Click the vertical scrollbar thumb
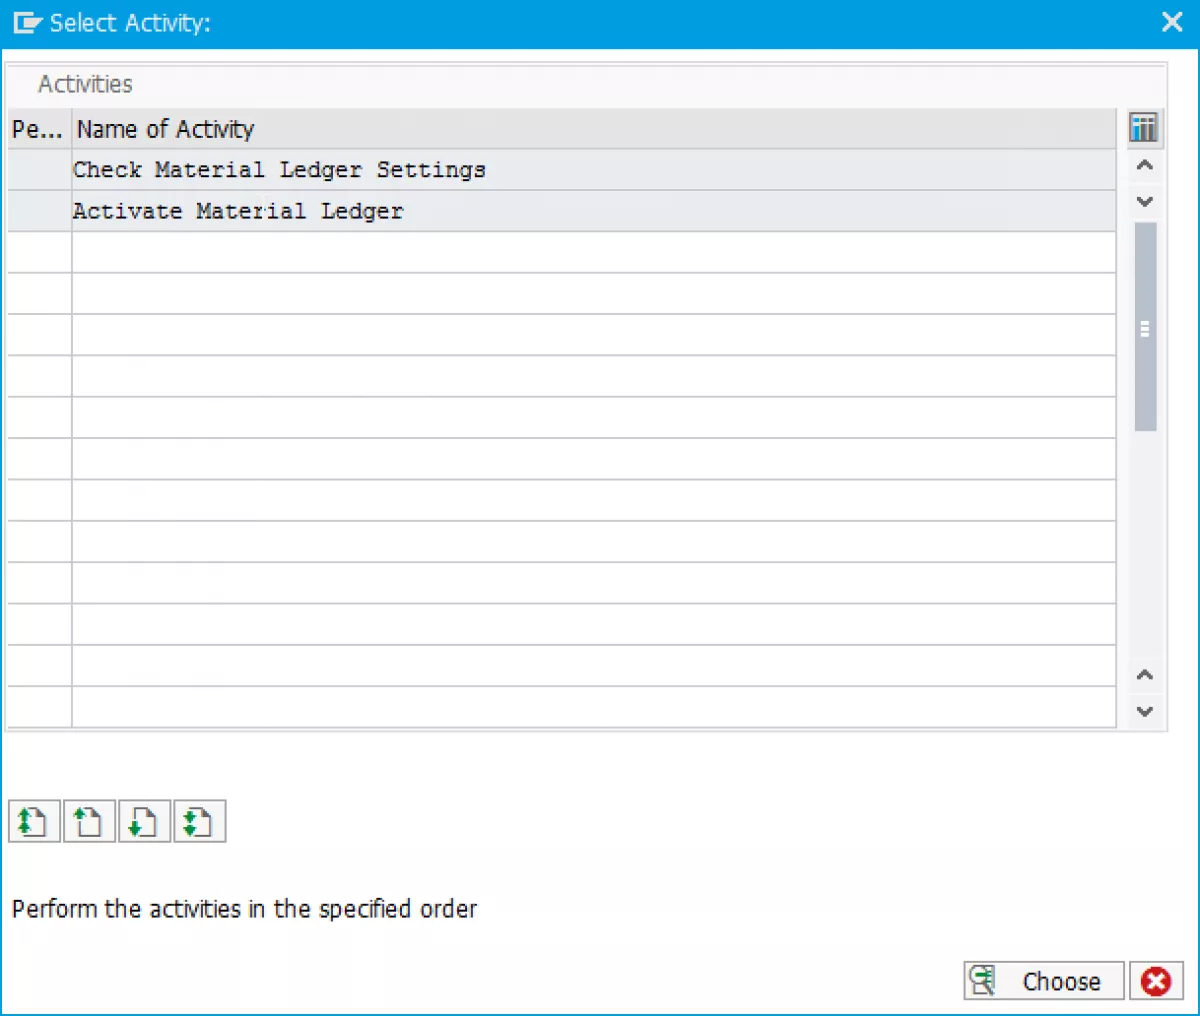Screen dimensions: 1200x1016 [x=1146, y=327]
